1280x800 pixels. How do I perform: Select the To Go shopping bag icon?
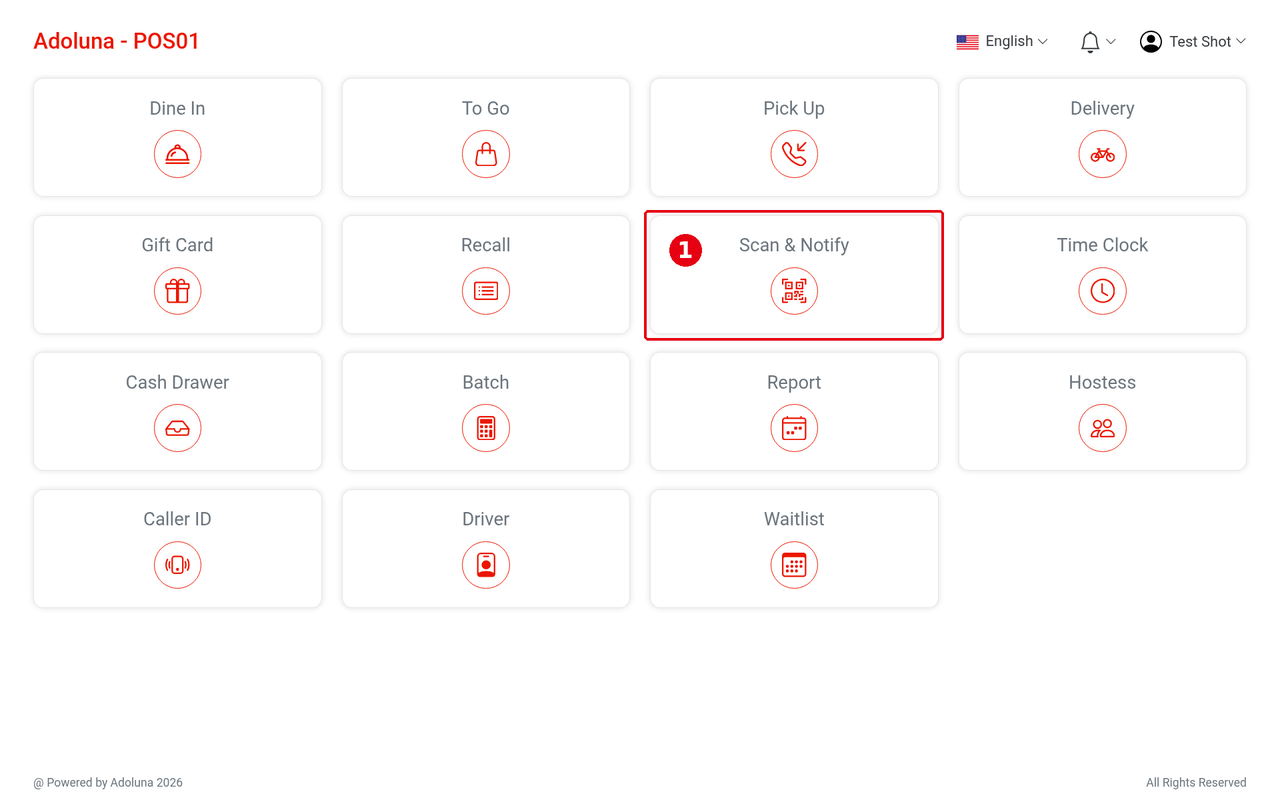pyautogui.click(x=486, y=155)
